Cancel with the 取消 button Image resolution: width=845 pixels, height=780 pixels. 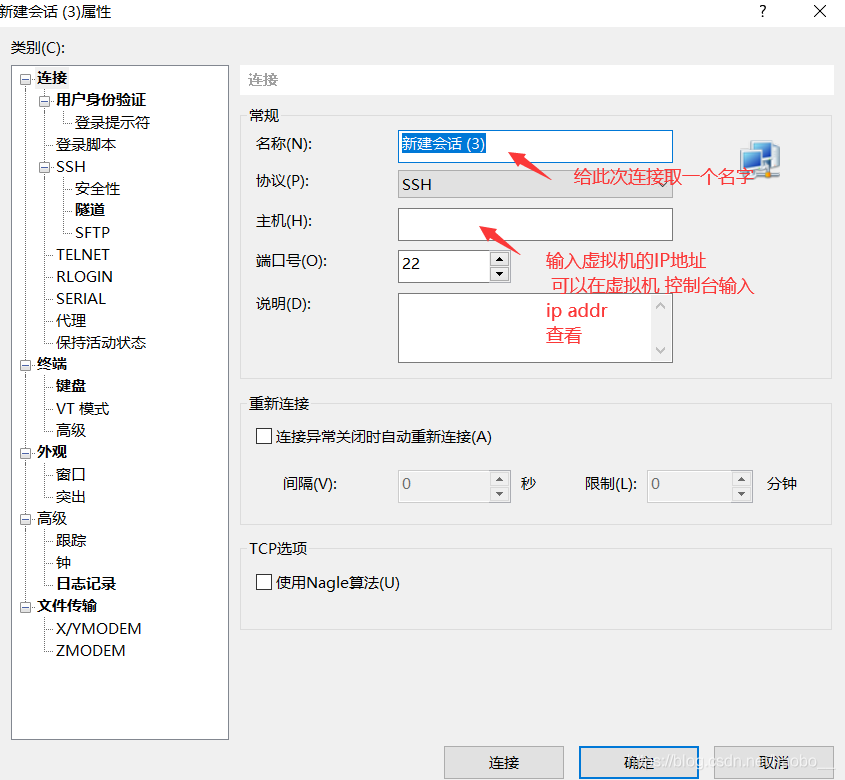pos(774,762)
